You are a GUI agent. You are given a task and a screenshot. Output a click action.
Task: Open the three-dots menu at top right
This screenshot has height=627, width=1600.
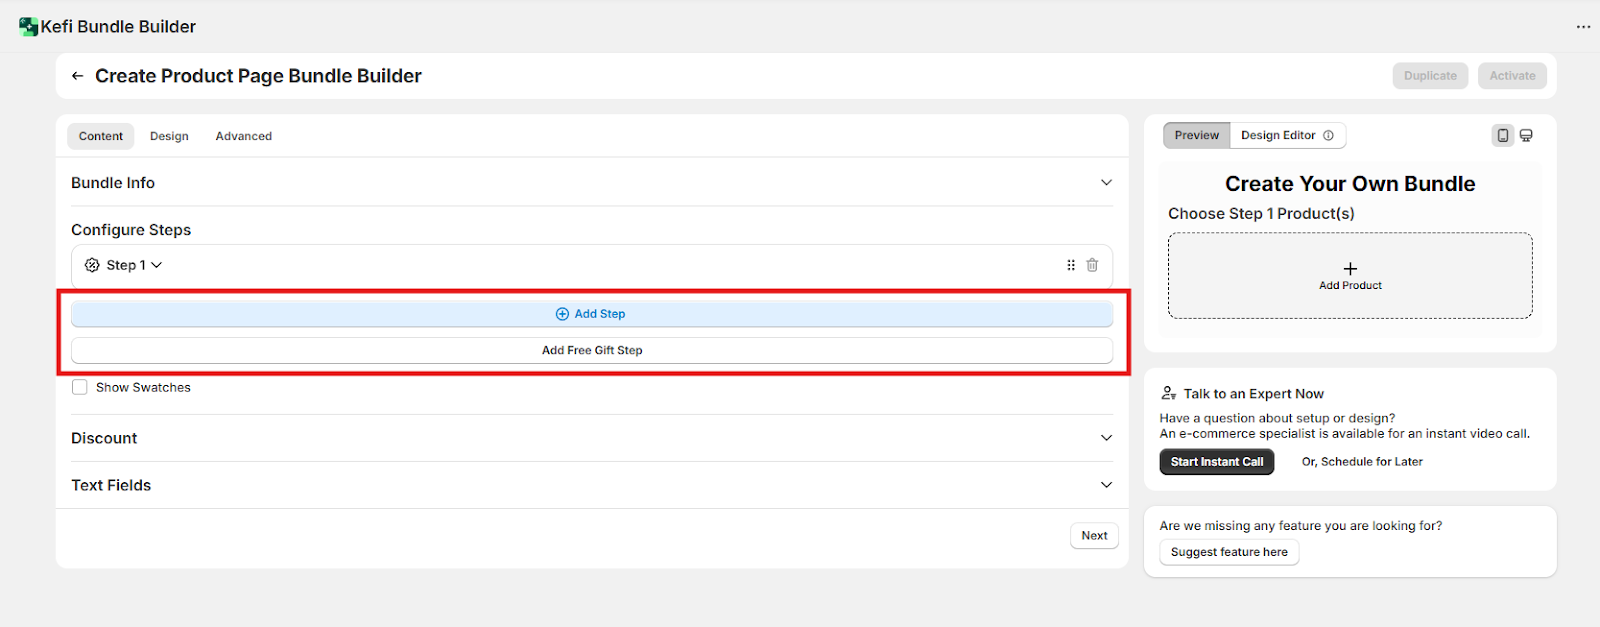pos(1583,27)
